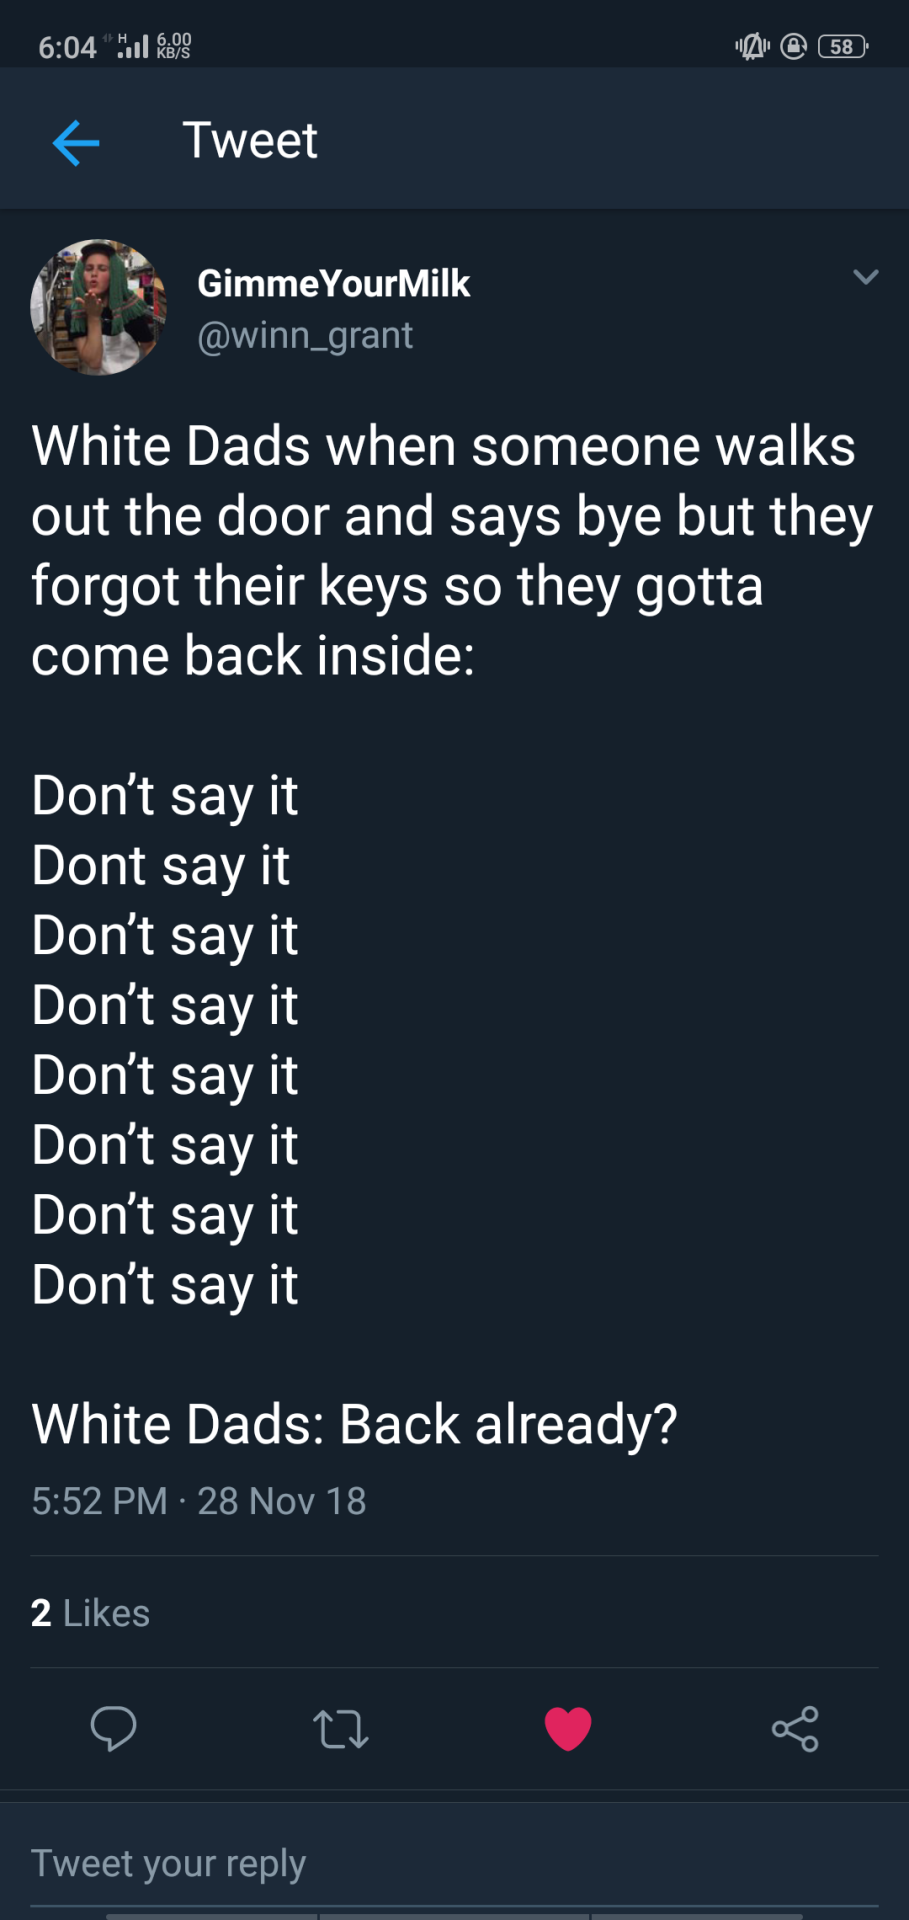Open GimmeYourMilk profile picture
The image size is (909, 1920).
[99, 307]
